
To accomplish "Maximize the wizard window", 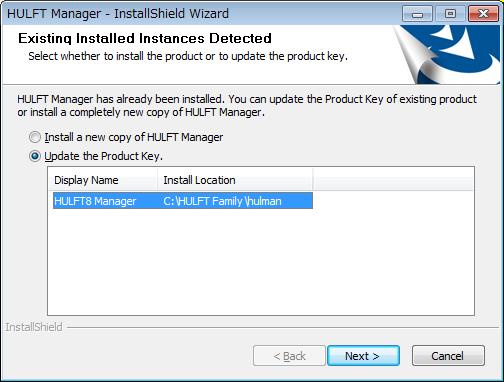I will 450,14.
